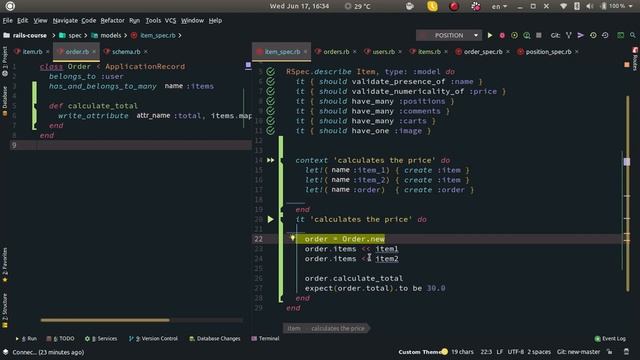Open the Database Changes tool window
This screenshot has height=360, width=640.
point(215,338)
